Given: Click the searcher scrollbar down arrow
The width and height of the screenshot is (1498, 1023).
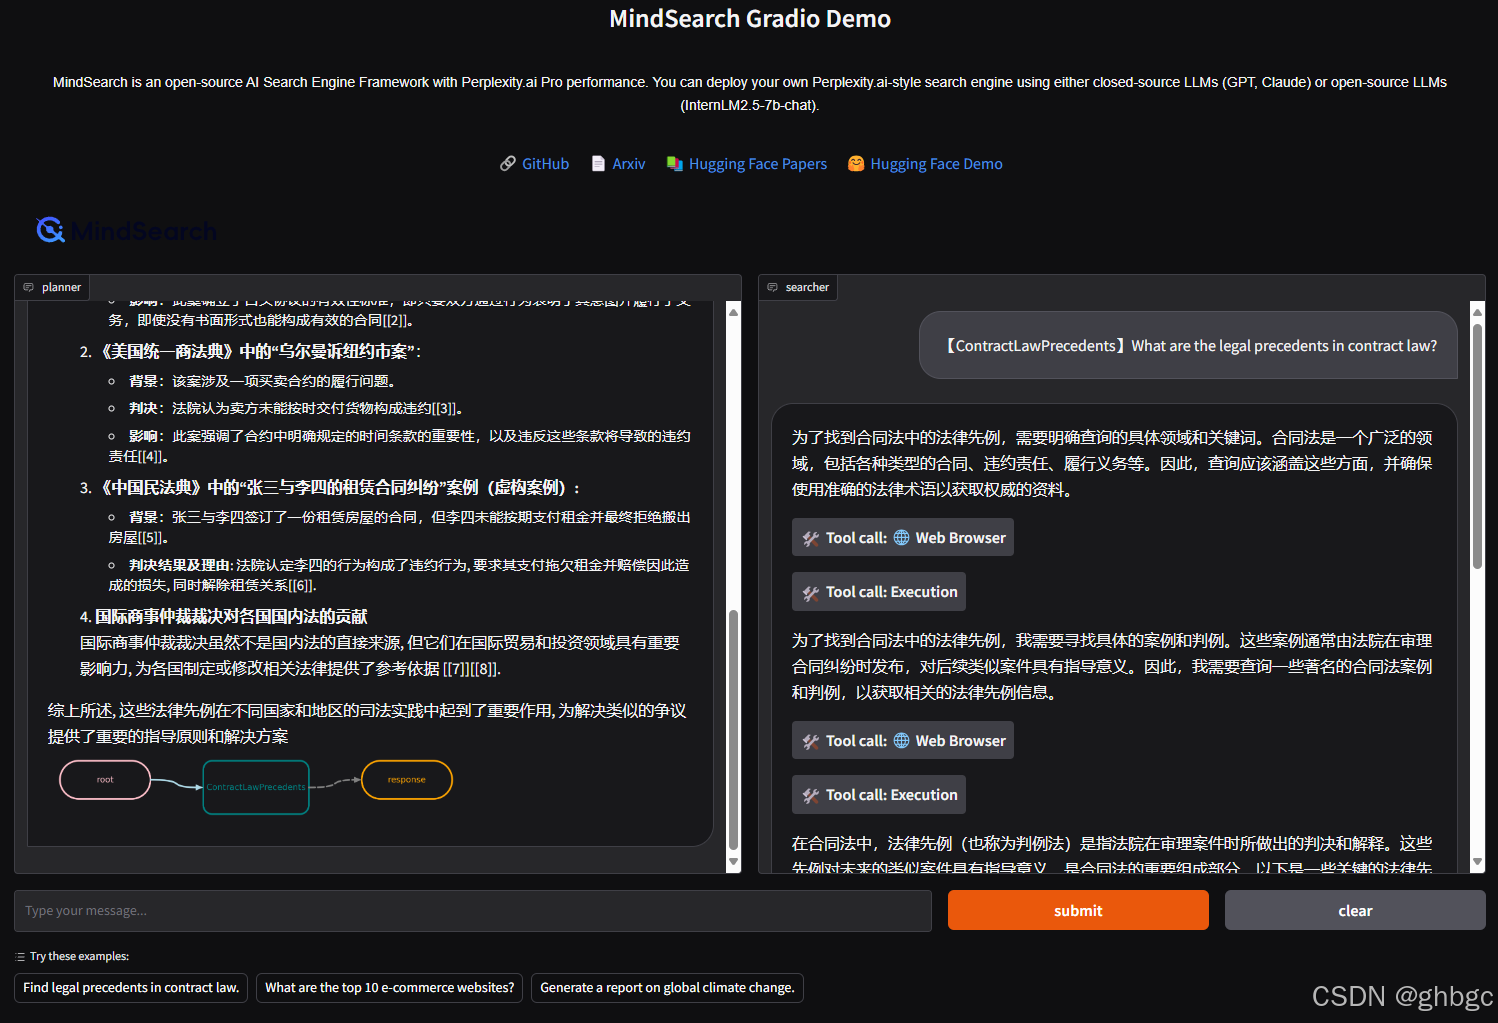Looking at the screenshot, I should pos(1477,862).
